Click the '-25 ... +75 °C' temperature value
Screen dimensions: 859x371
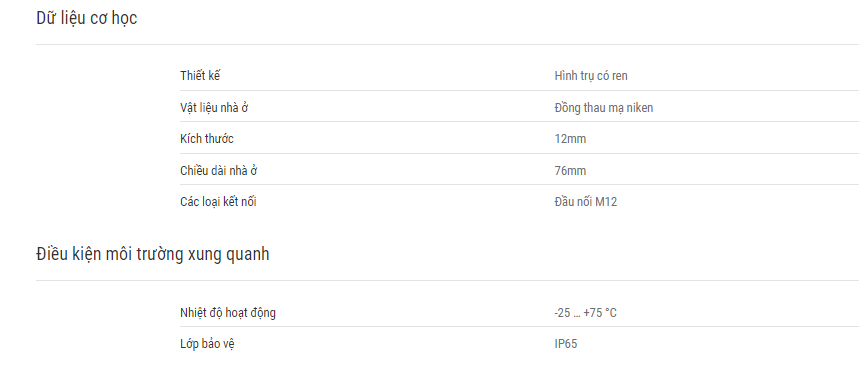[x=585, y=313]
